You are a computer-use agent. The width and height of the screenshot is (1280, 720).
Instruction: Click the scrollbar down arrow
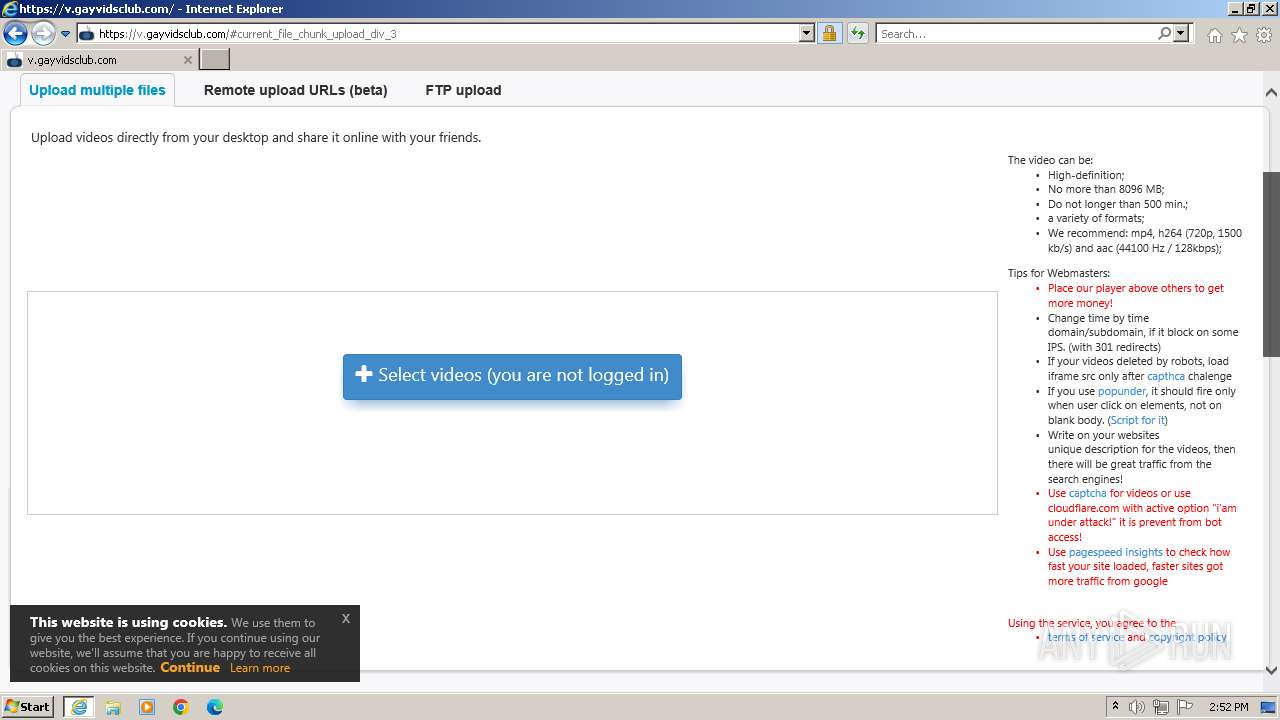pyautogui.click(x=1271, y=670)
